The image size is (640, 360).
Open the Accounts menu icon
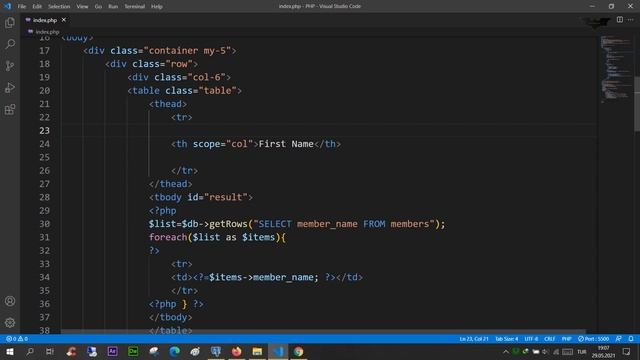tap(10, 301)
